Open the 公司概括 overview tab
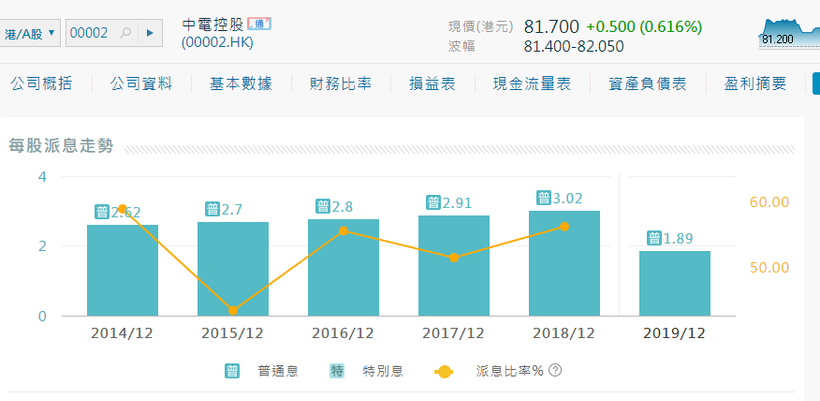 [42, 84]
